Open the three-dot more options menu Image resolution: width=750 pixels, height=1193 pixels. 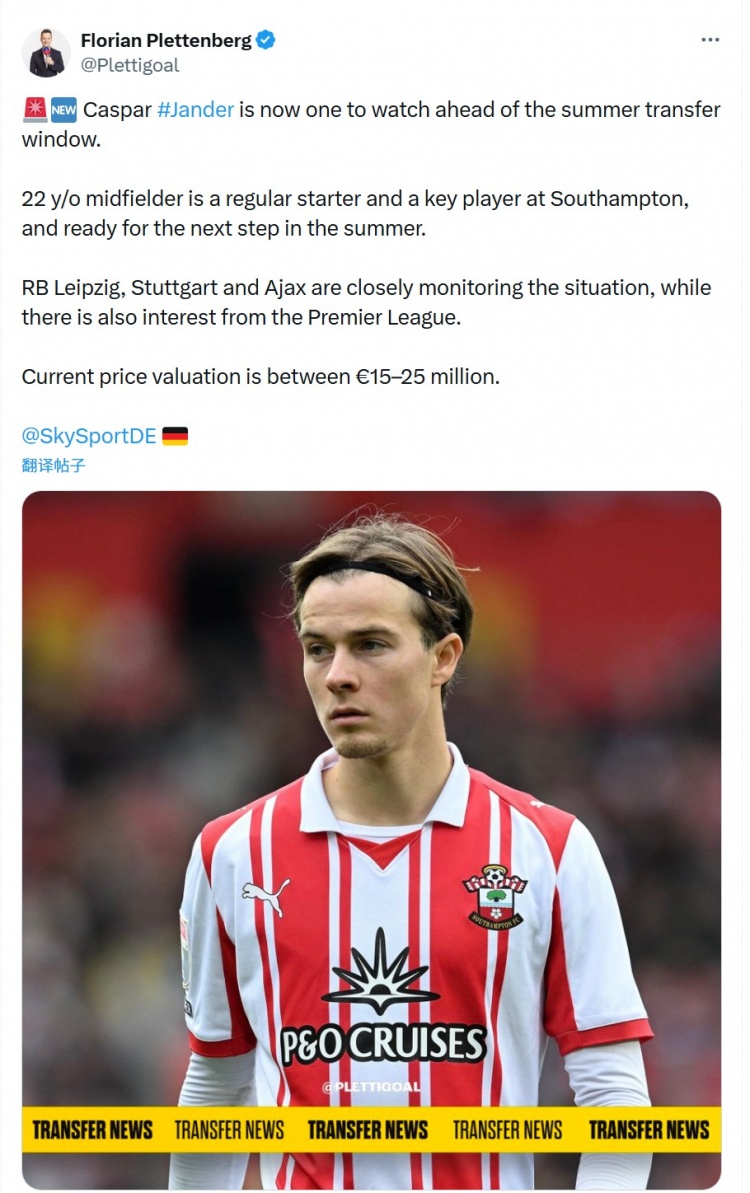coord(710,40)
